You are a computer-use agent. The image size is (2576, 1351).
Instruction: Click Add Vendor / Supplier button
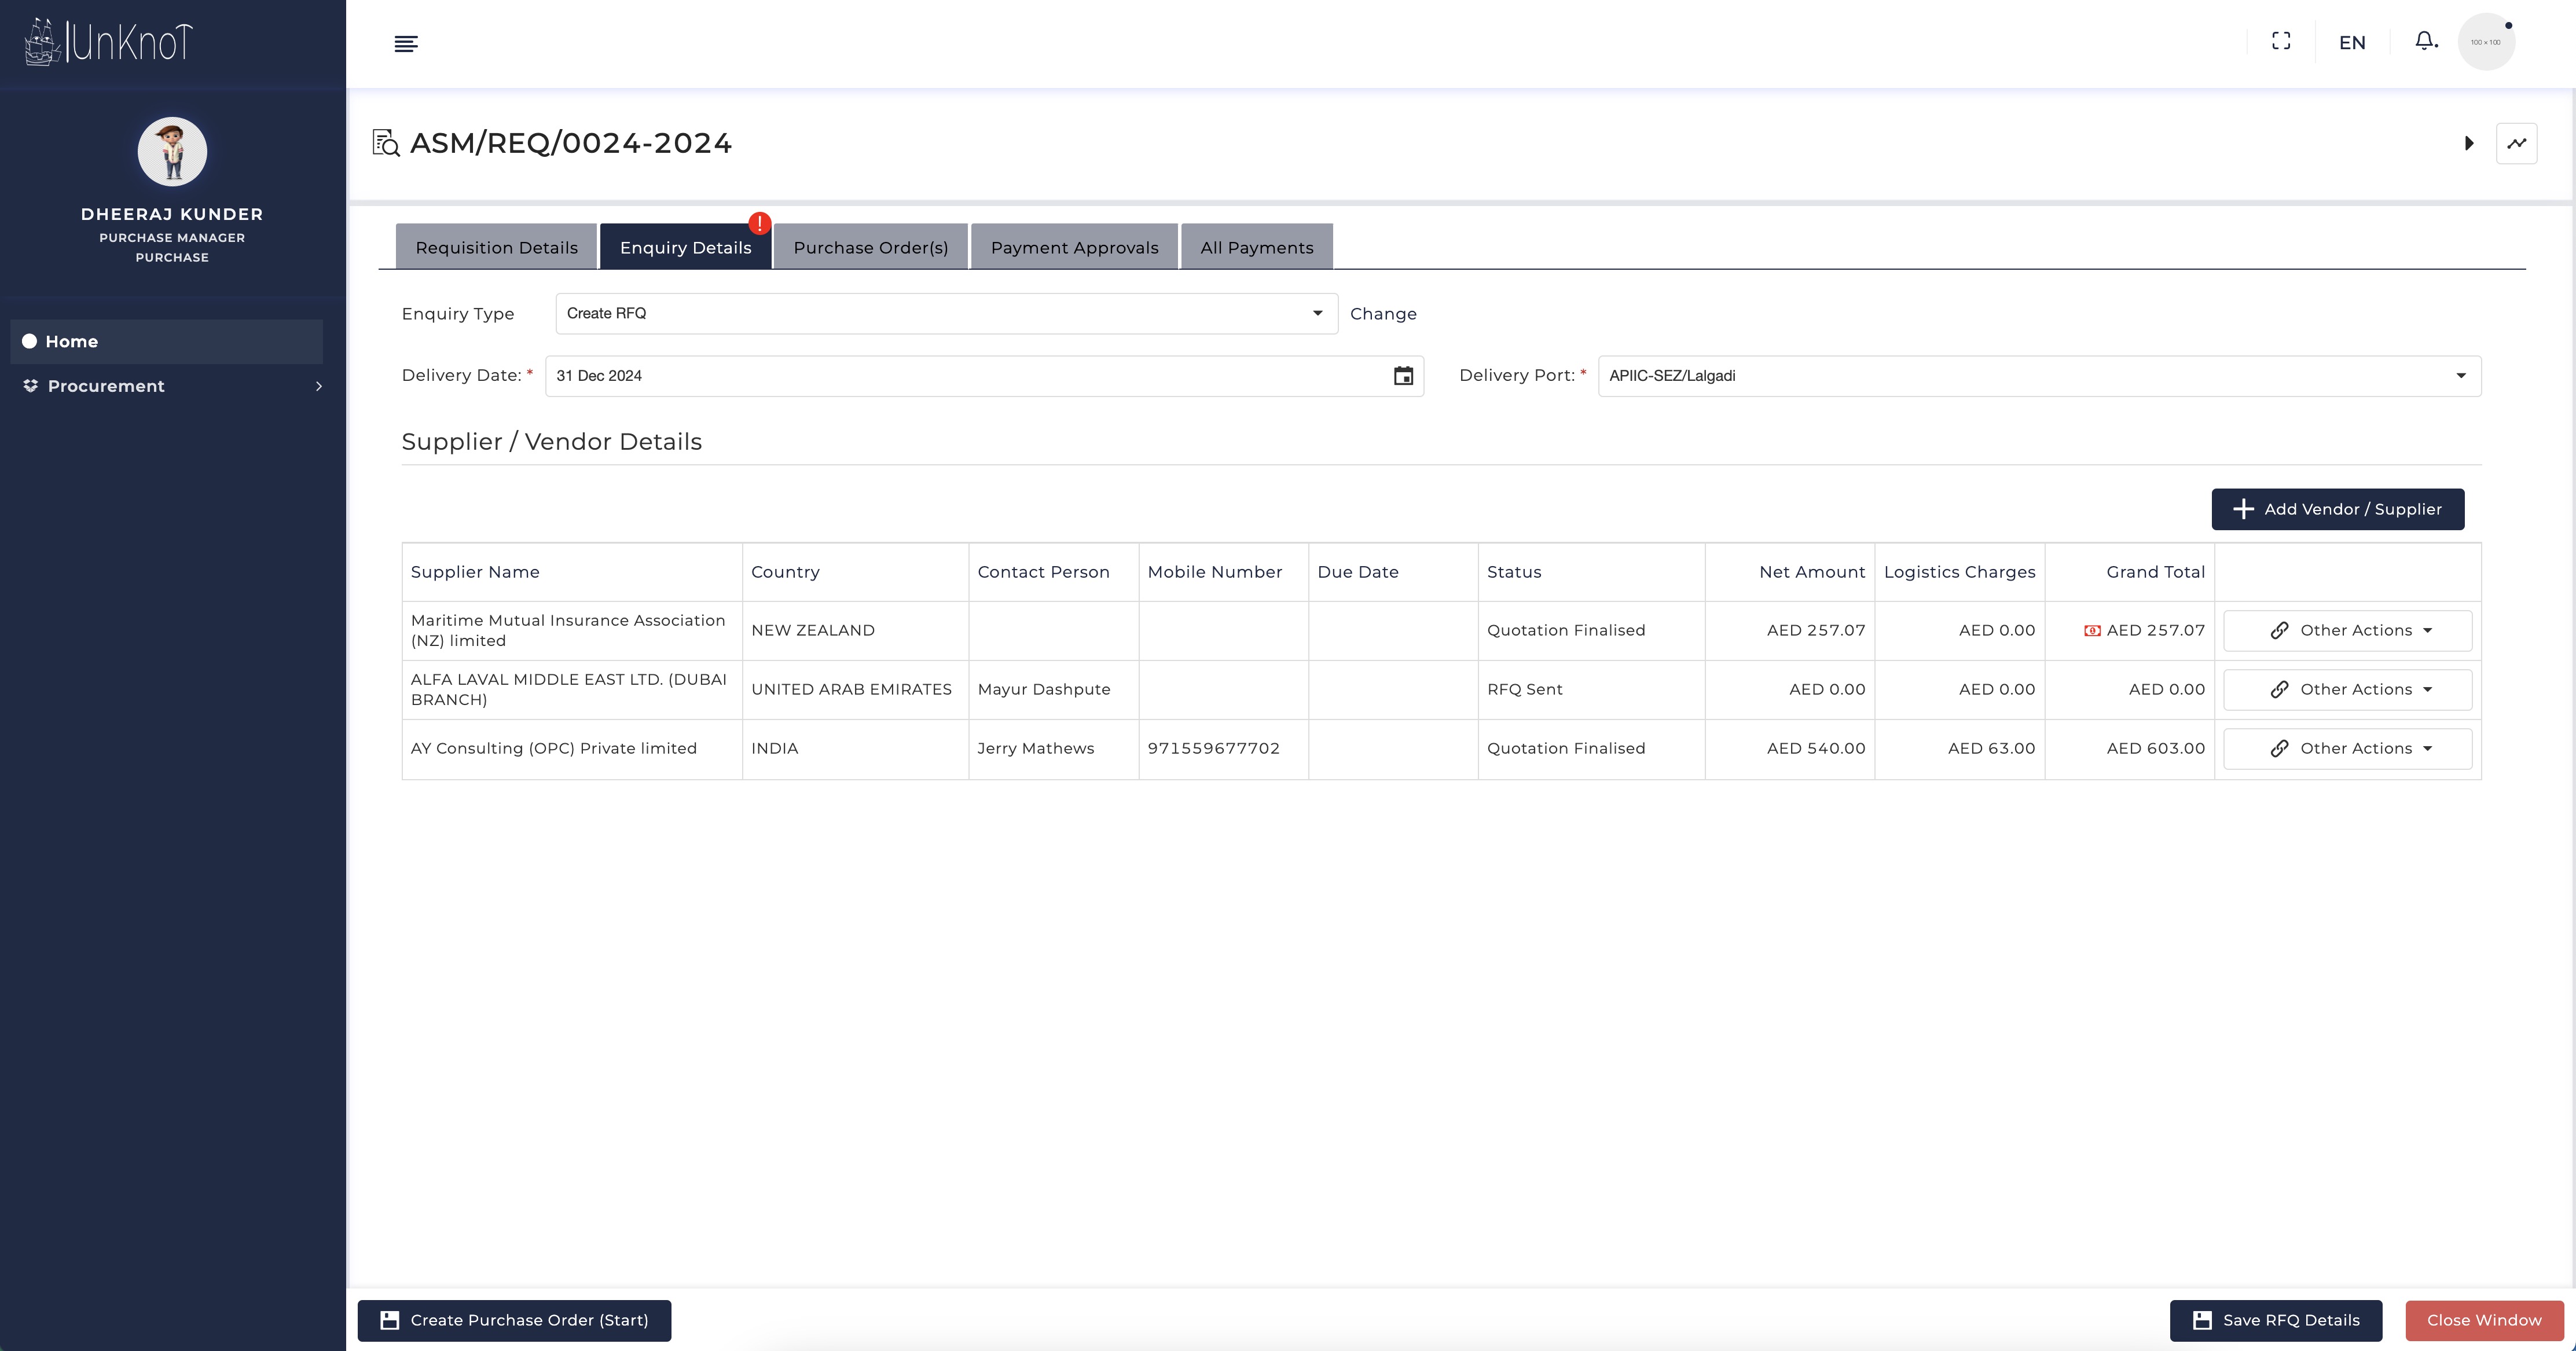[x=2337, y=509]
